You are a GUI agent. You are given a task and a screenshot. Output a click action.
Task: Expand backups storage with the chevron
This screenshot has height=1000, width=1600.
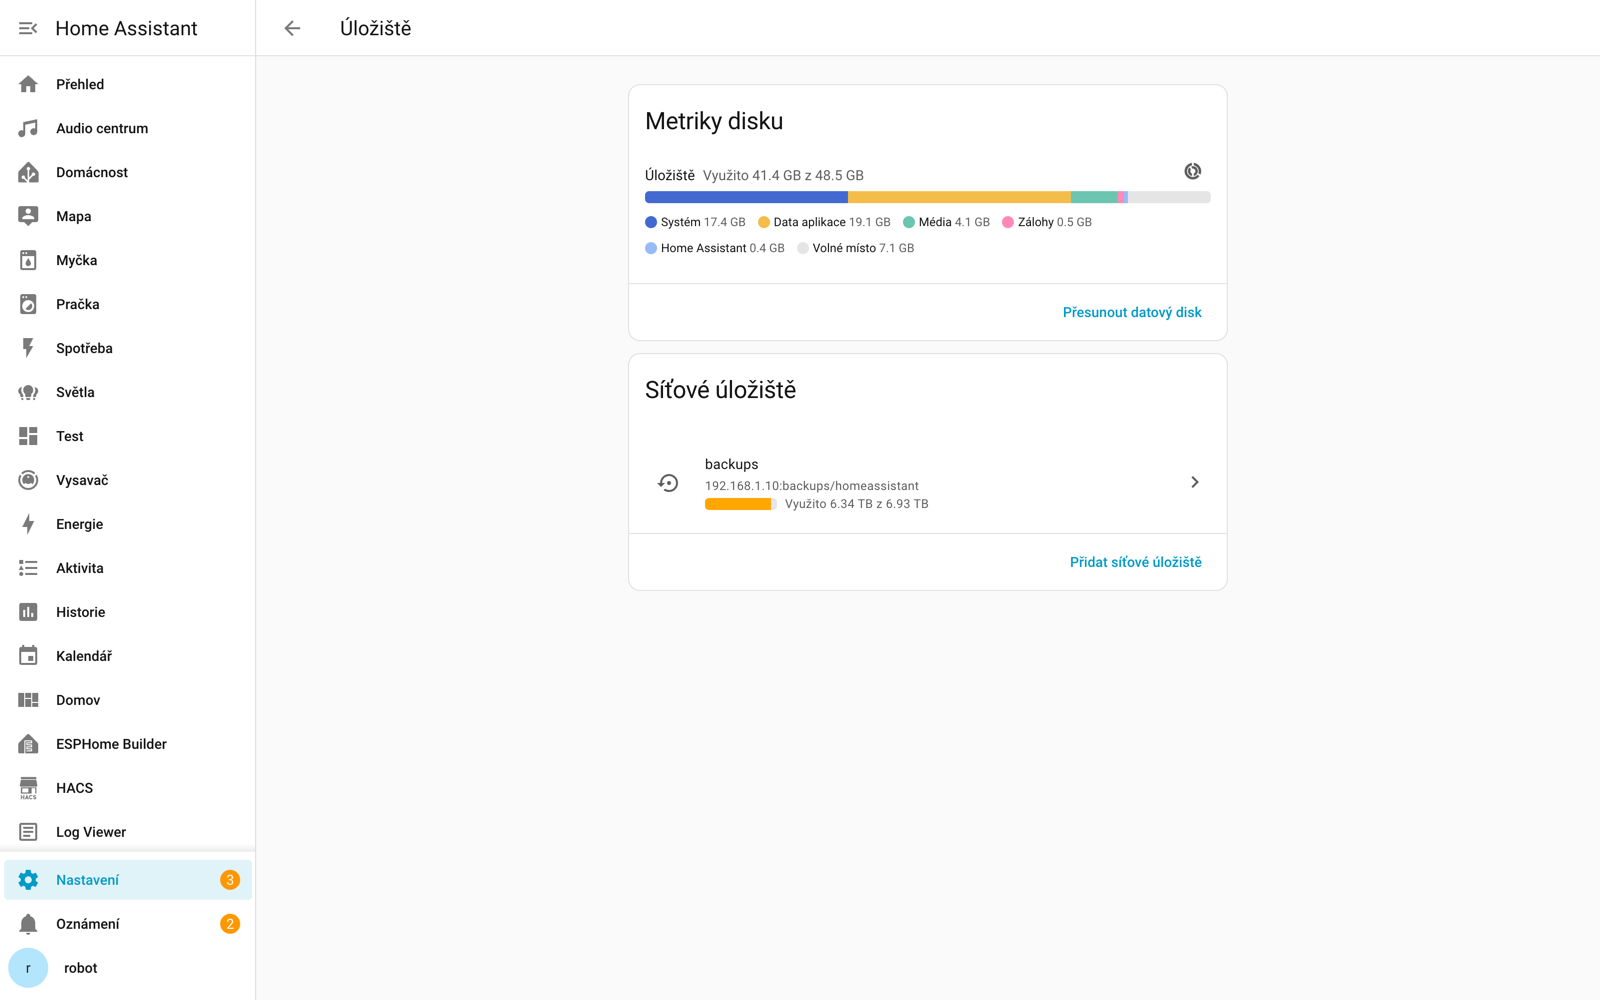(1195, 482)
